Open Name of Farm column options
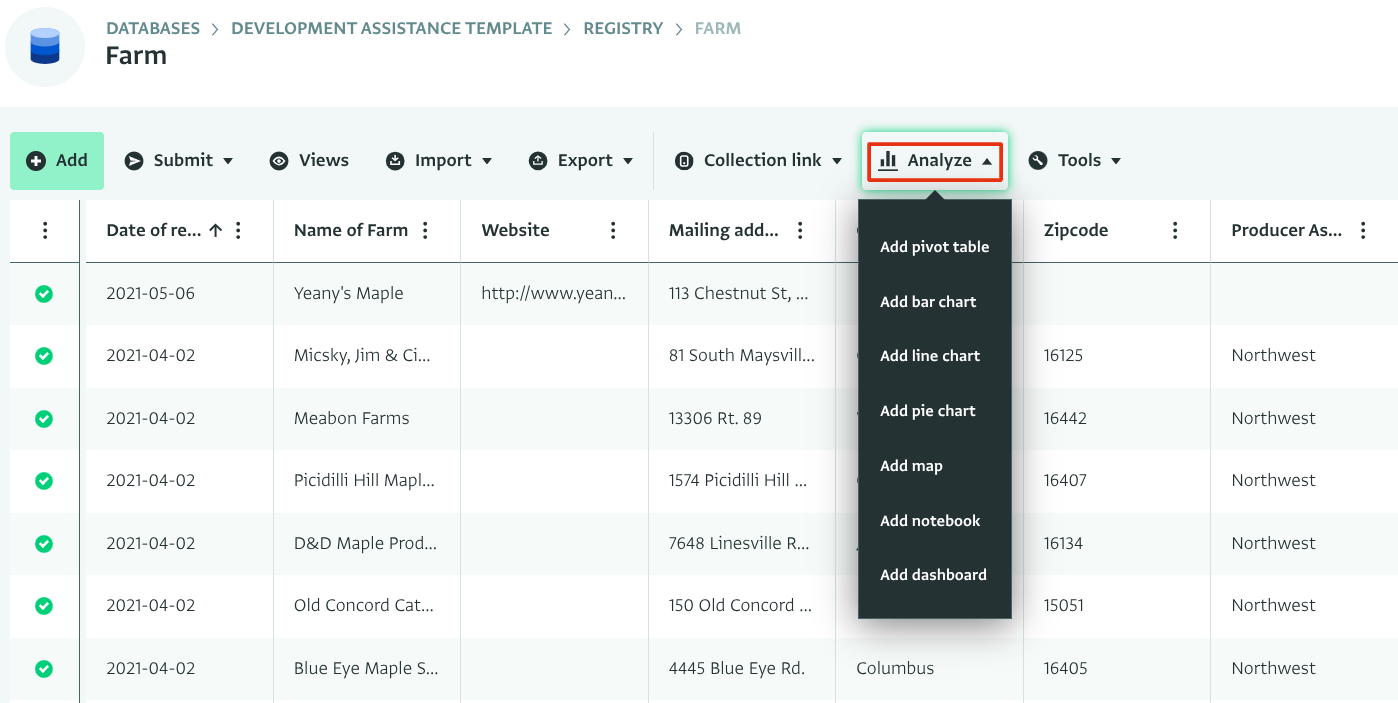Image resolution: width=1398 pixels, height=703 pixels. [x=426, y=231]
